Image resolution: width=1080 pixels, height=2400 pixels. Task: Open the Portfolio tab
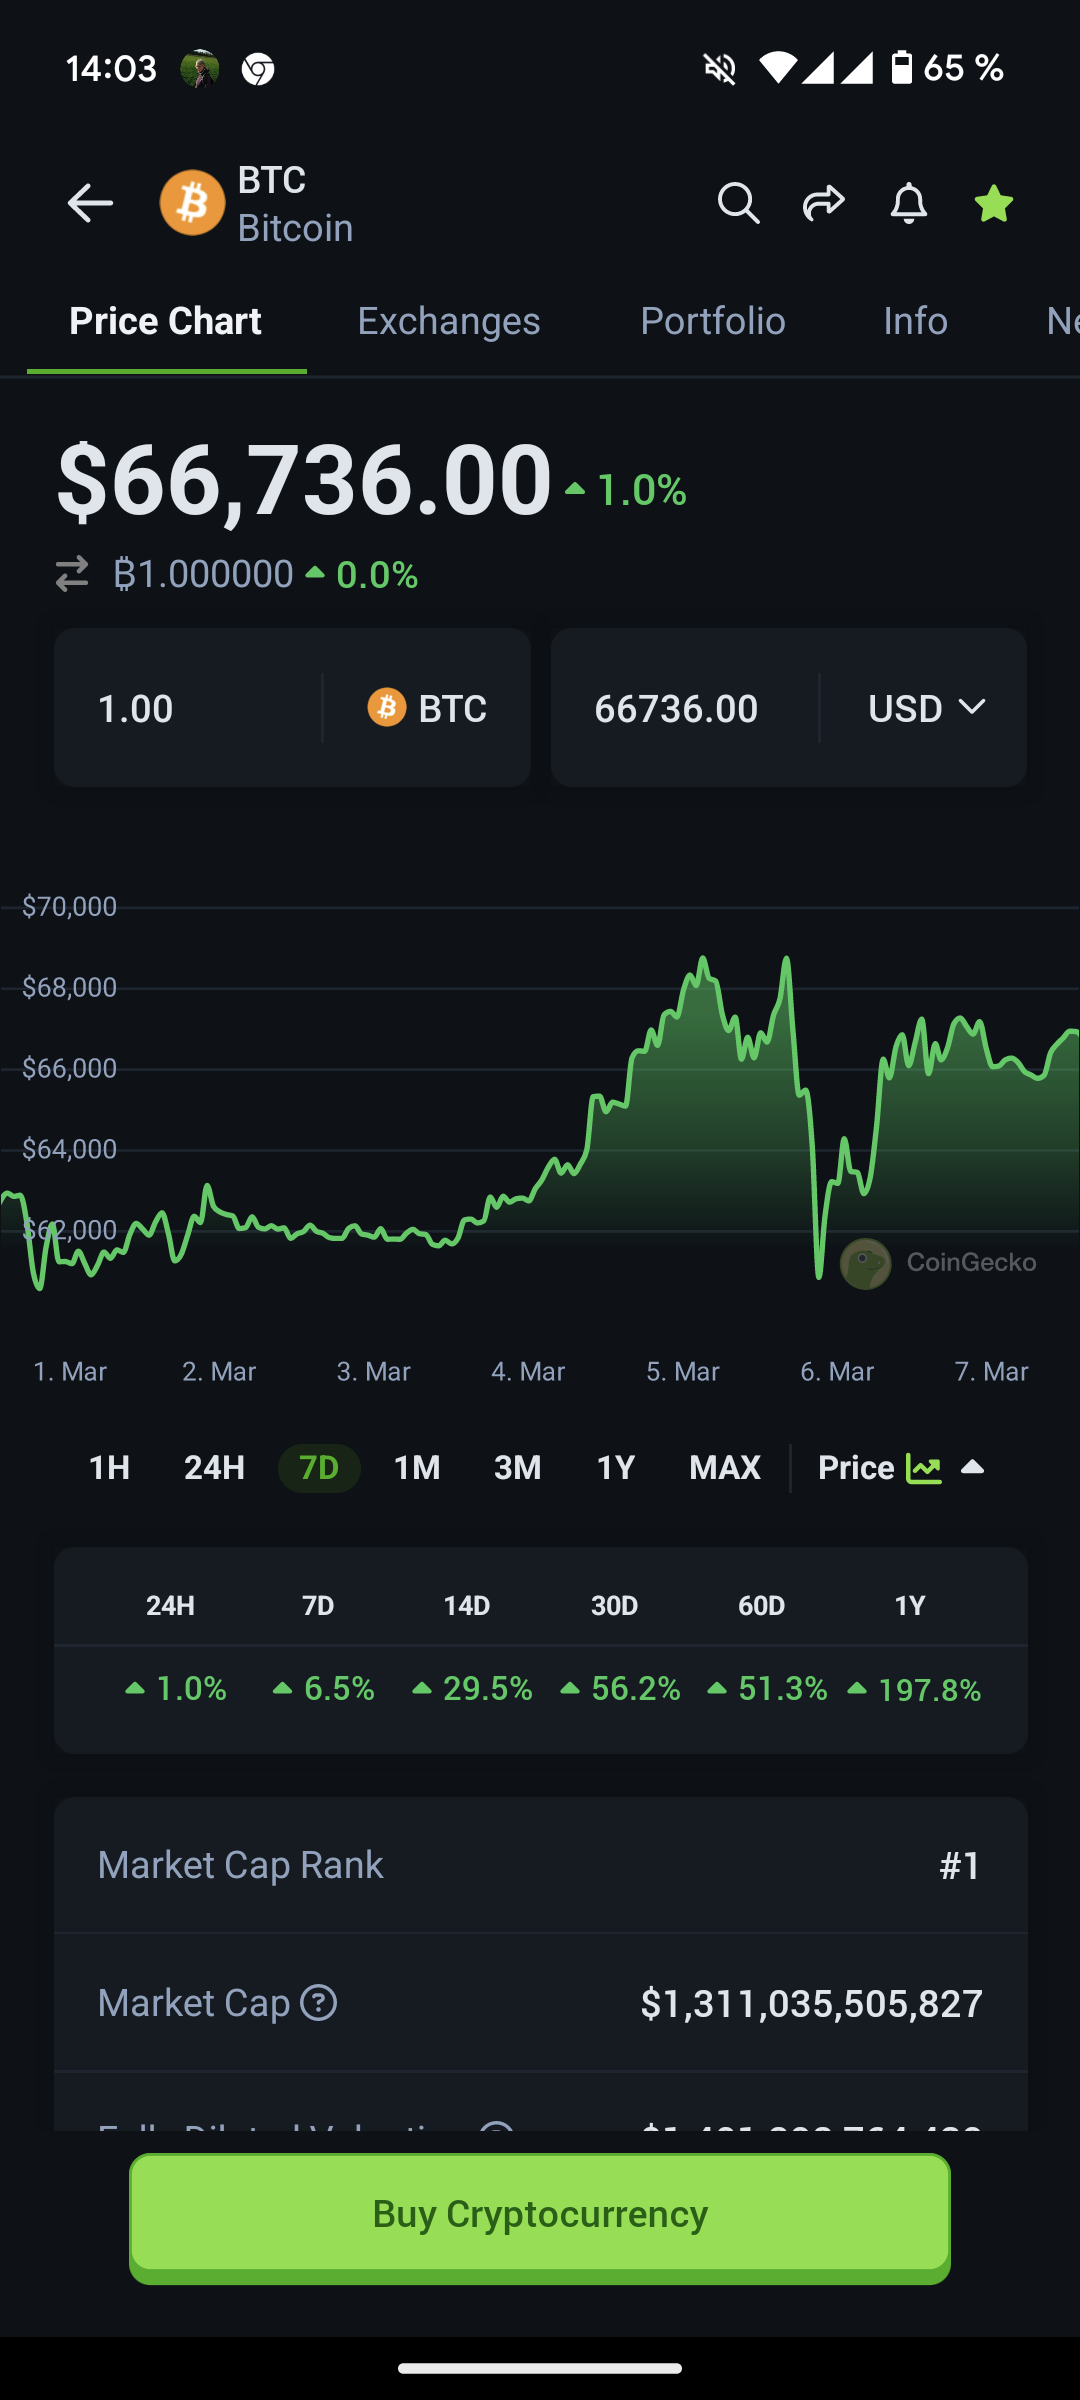pyautogui.click(x=712, y=321)
